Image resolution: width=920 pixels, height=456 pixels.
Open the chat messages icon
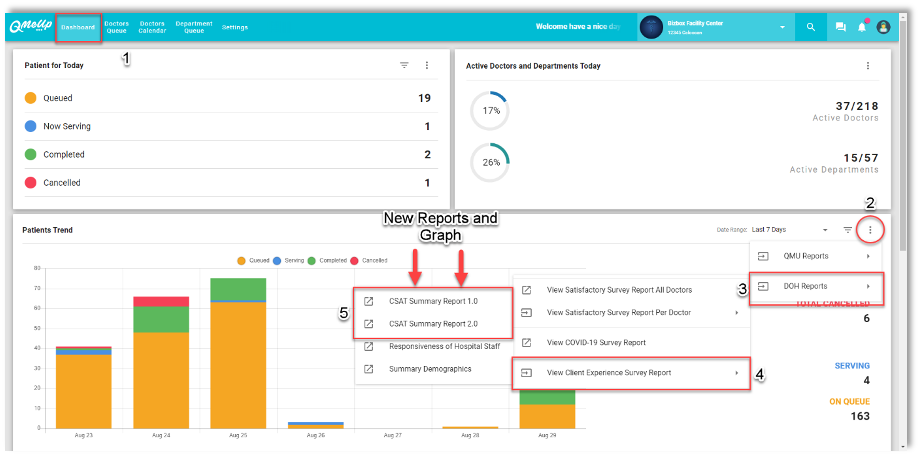[x=841, y=27]
